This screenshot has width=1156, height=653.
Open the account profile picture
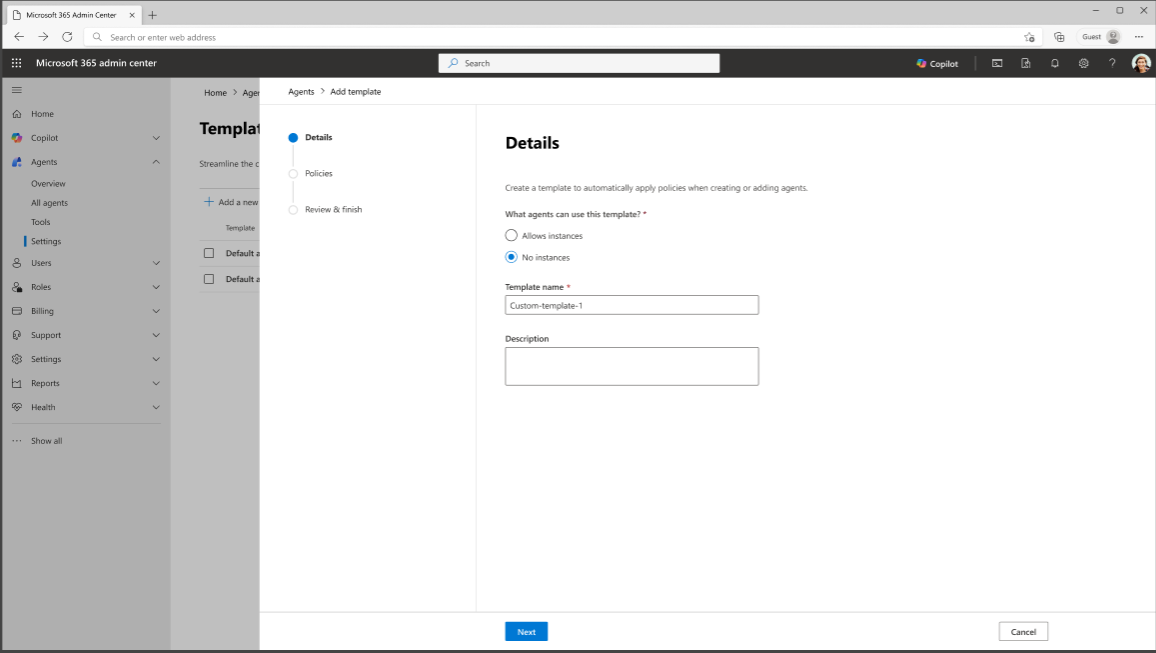point(1141,63)
